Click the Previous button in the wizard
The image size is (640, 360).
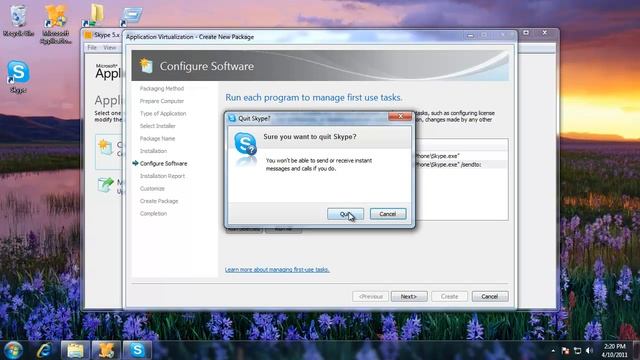(371, 296)
